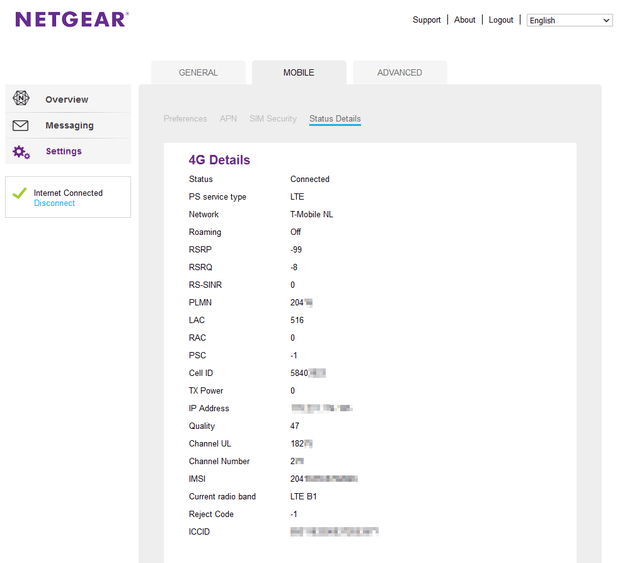Click the blurred ICCID value
The height and width of the screenshot is (563, 620).
tap(335, 532)
